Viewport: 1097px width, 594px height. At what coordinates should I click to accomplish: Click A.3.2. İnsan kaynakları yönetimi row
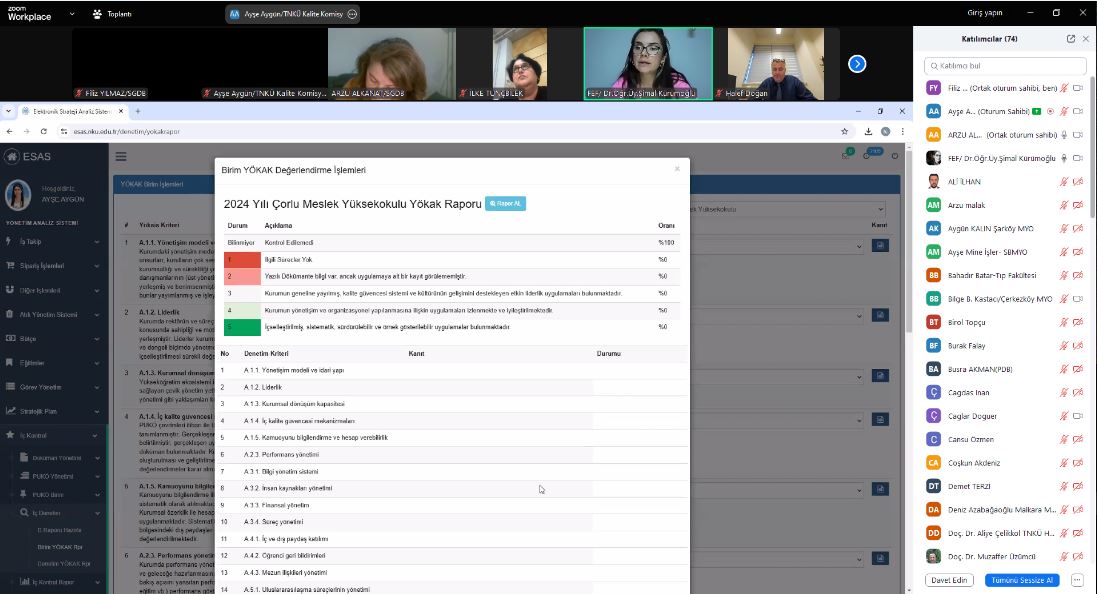(x=452, y=488)
